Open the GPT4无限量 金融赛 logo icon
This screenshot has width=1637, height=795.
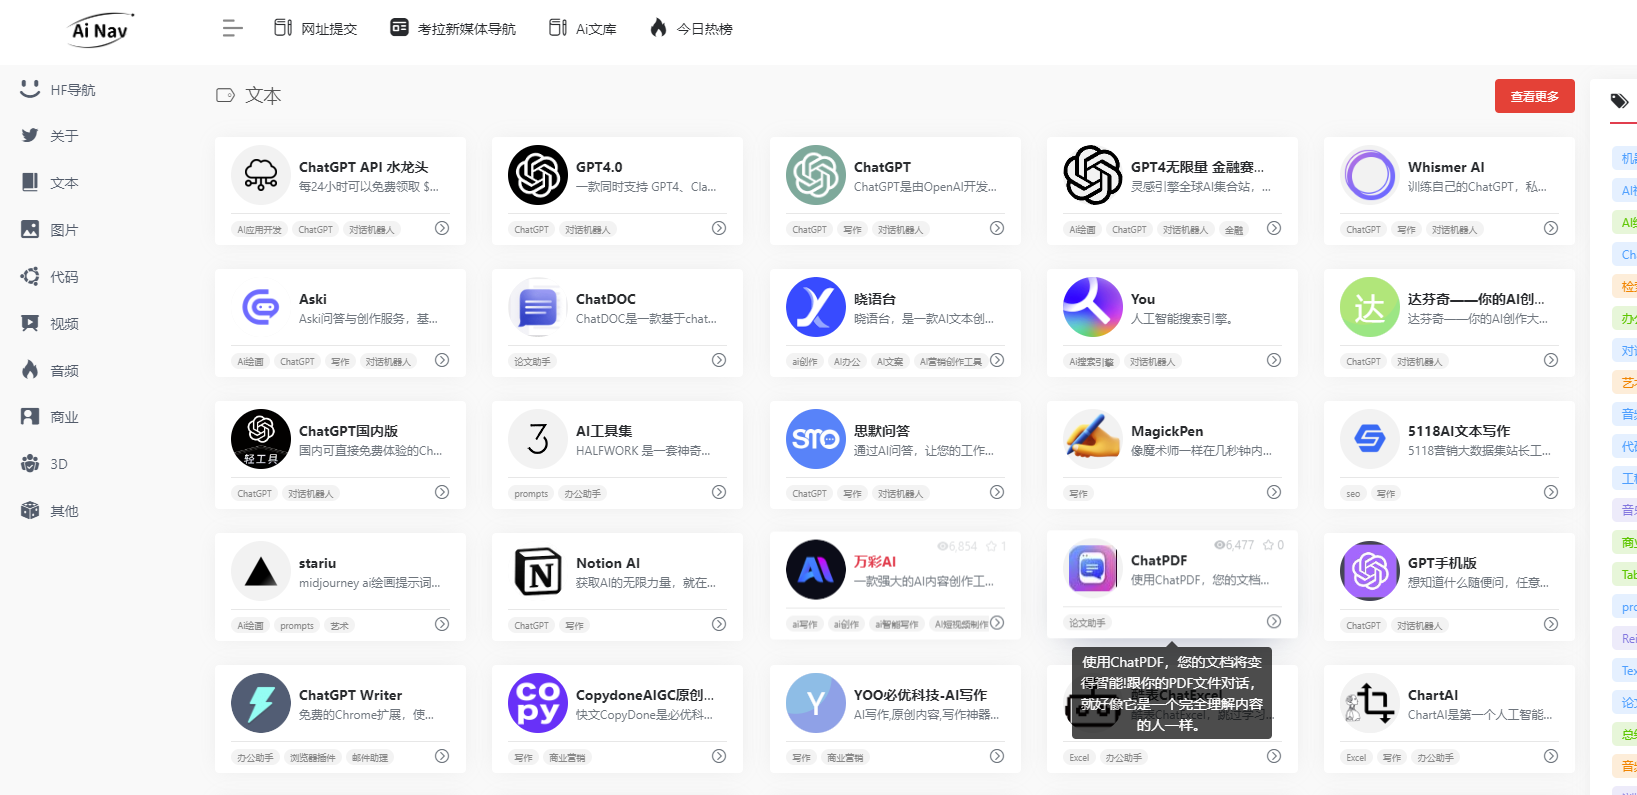[1093, 175]
